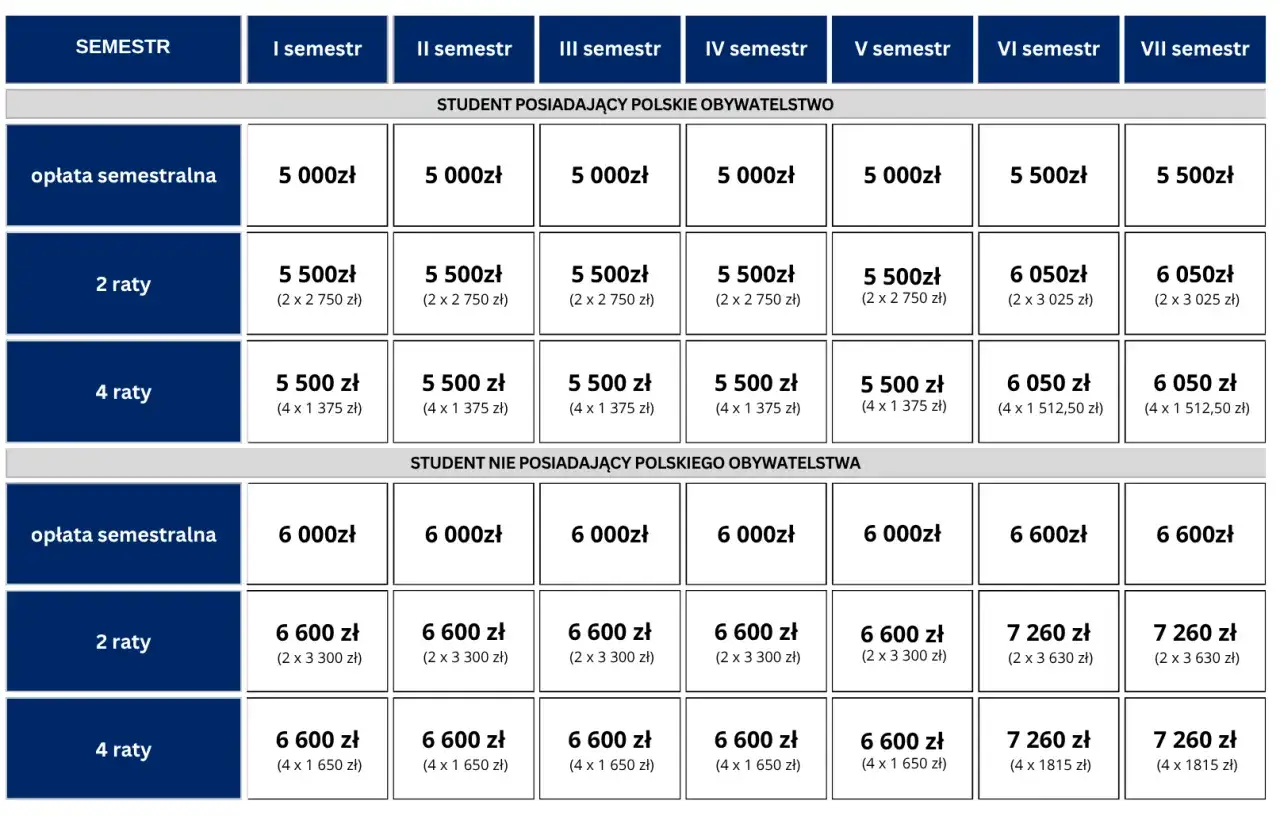Viewport: 1280px width, 816px height.
Task: Select the lower opłata semestralna row label
Action: point(123,534)
